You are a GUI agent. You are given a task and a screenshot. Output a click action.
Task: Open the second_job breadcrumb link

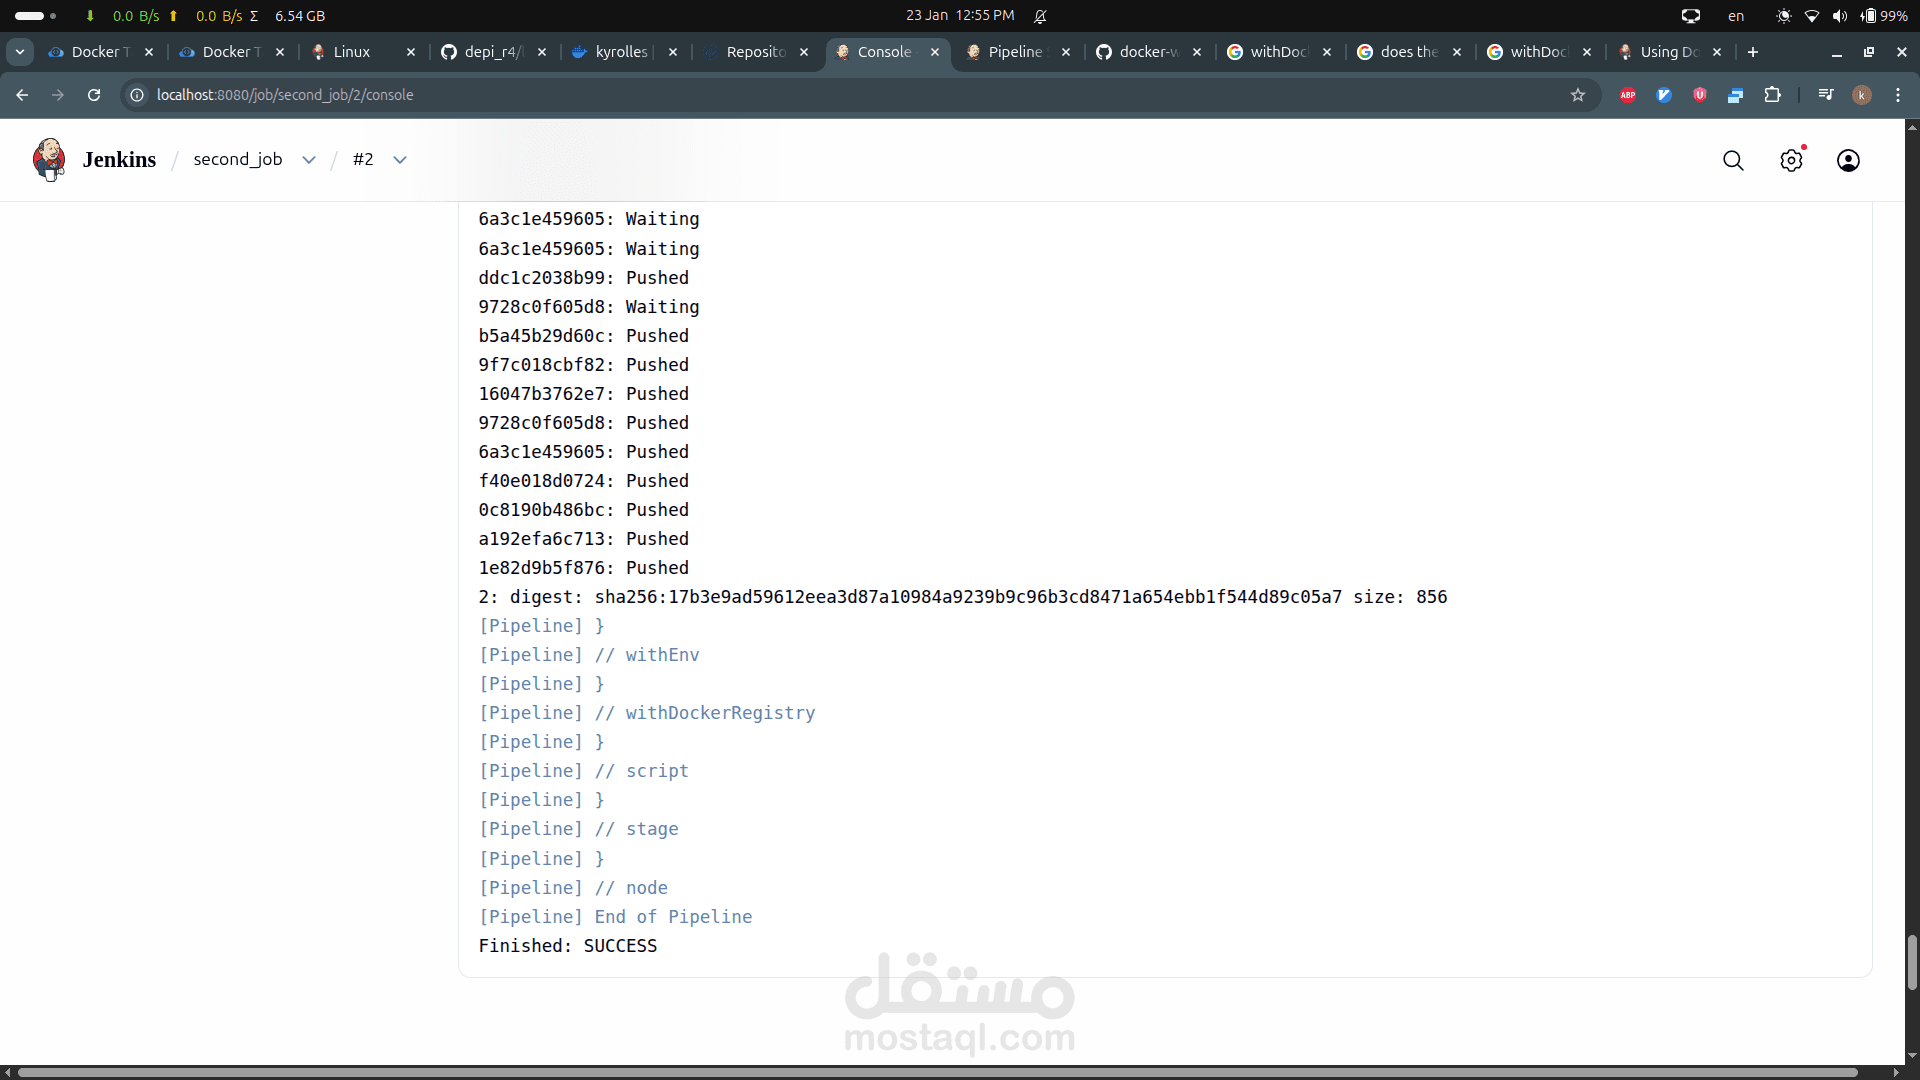tap(238, 160)
